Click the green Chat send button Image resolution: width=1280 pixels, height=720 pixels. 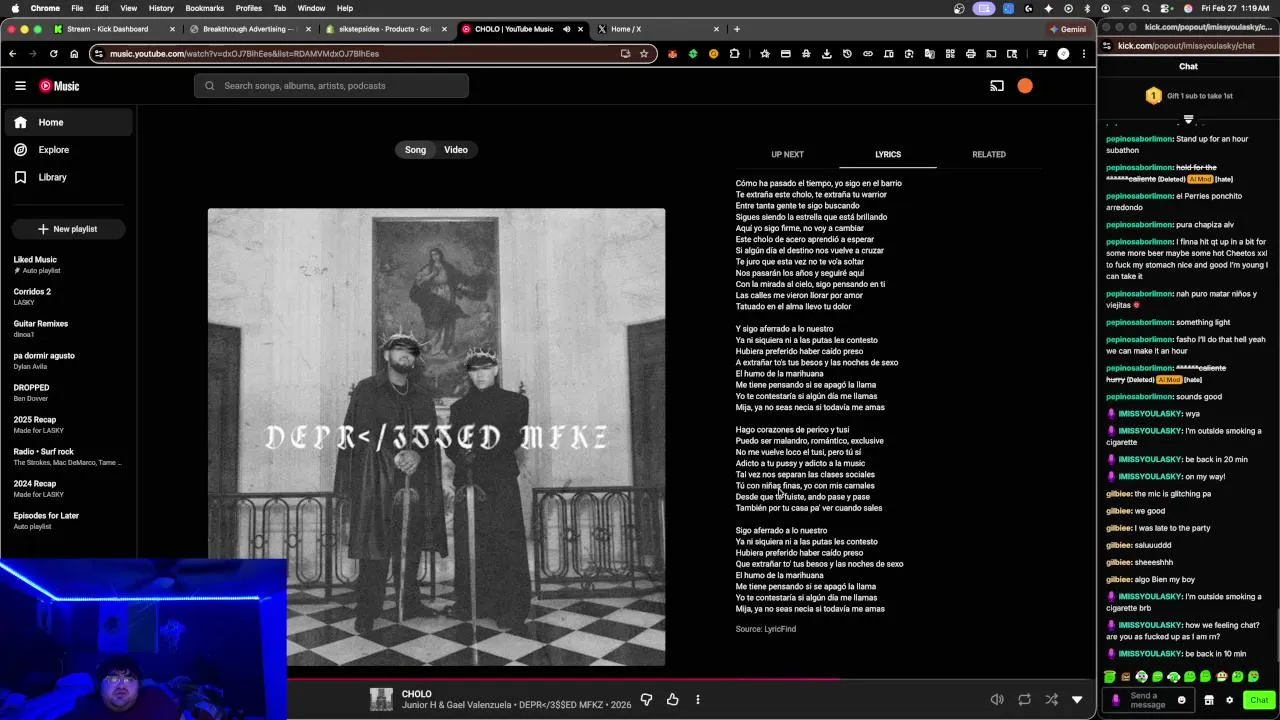tap(1259, 700)
